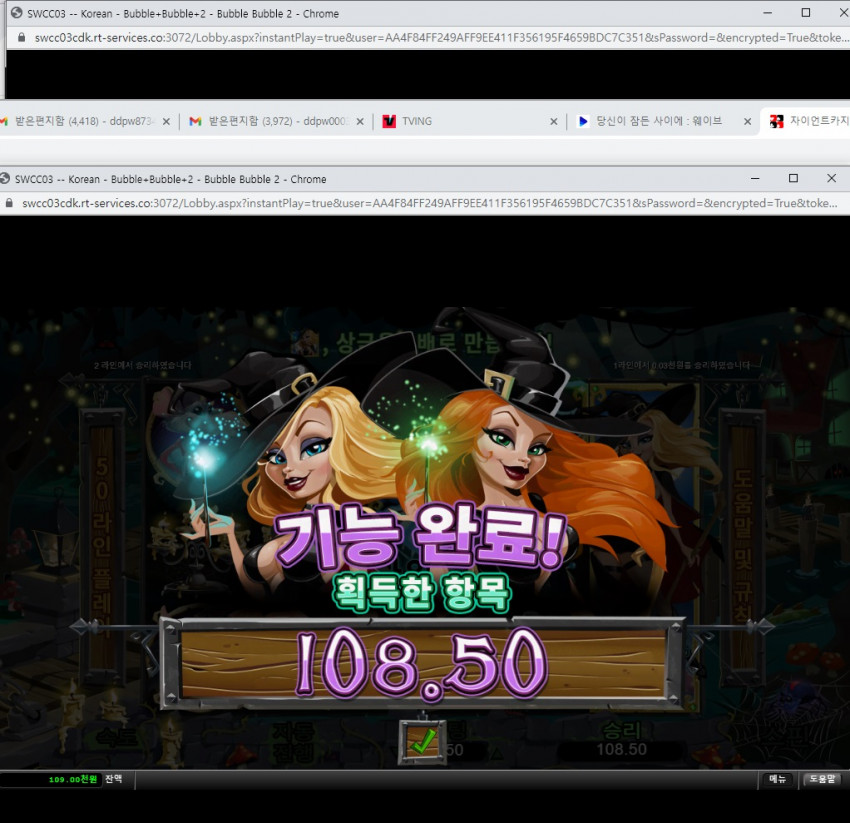
Task: Maximize the background Bubble Bubble 2 window
Action: click(806, 13)
